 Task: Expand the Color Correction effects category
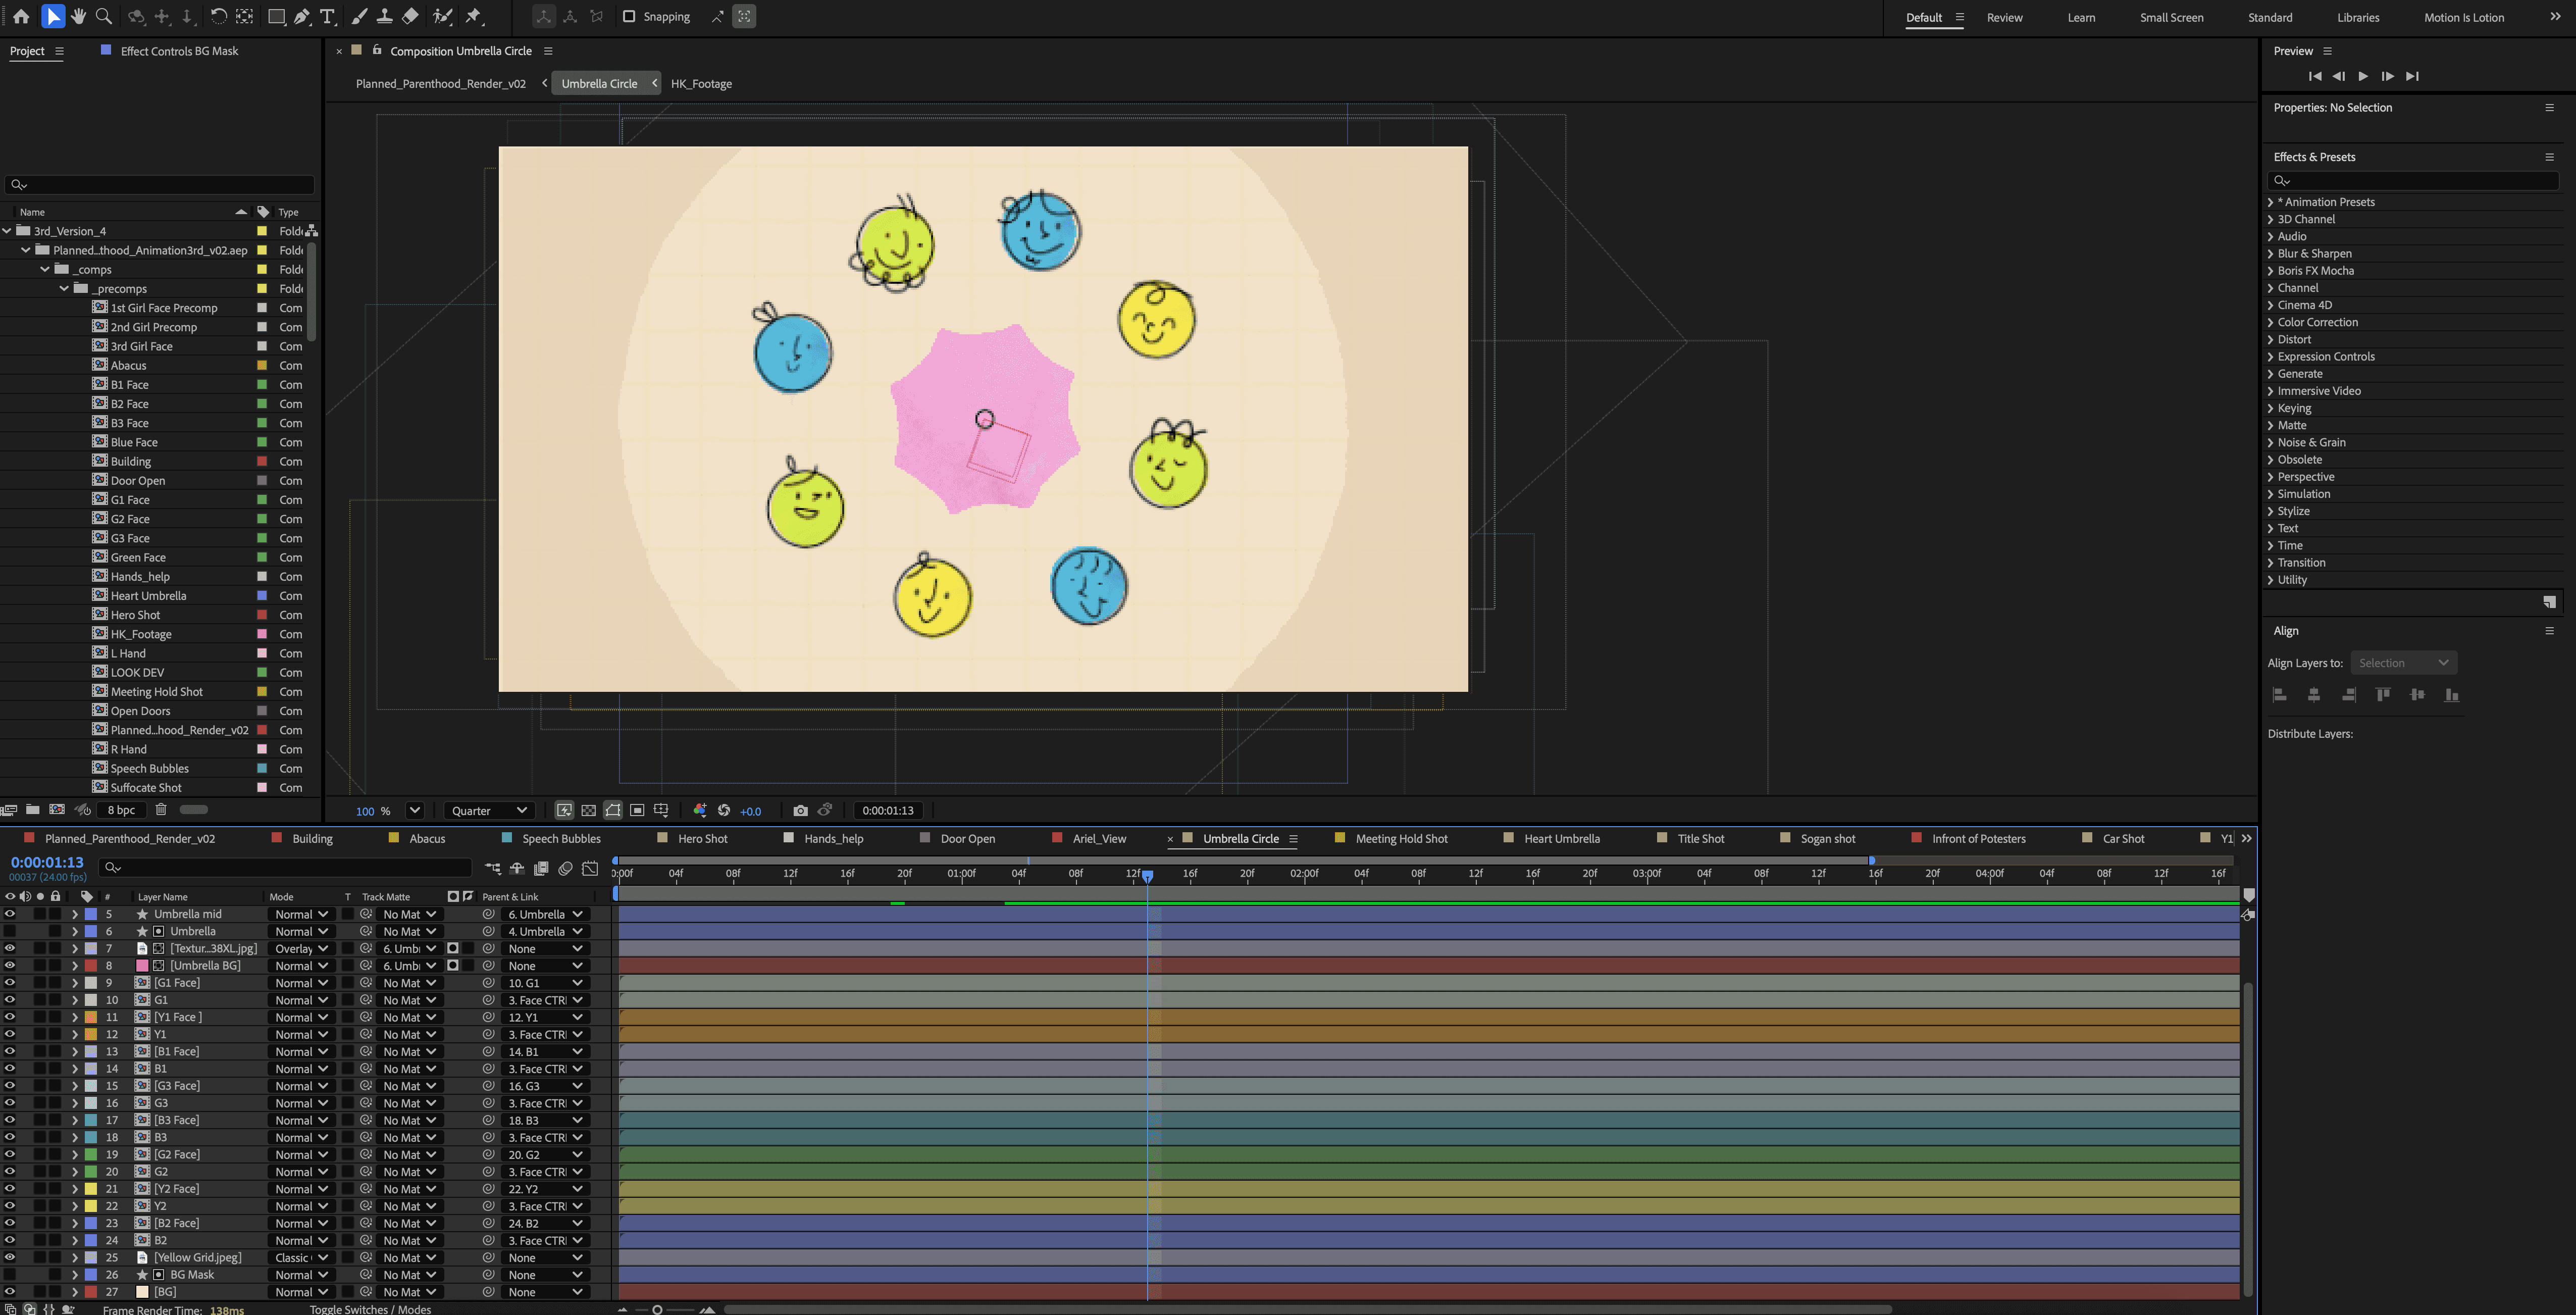click(x=2271, y=322)
